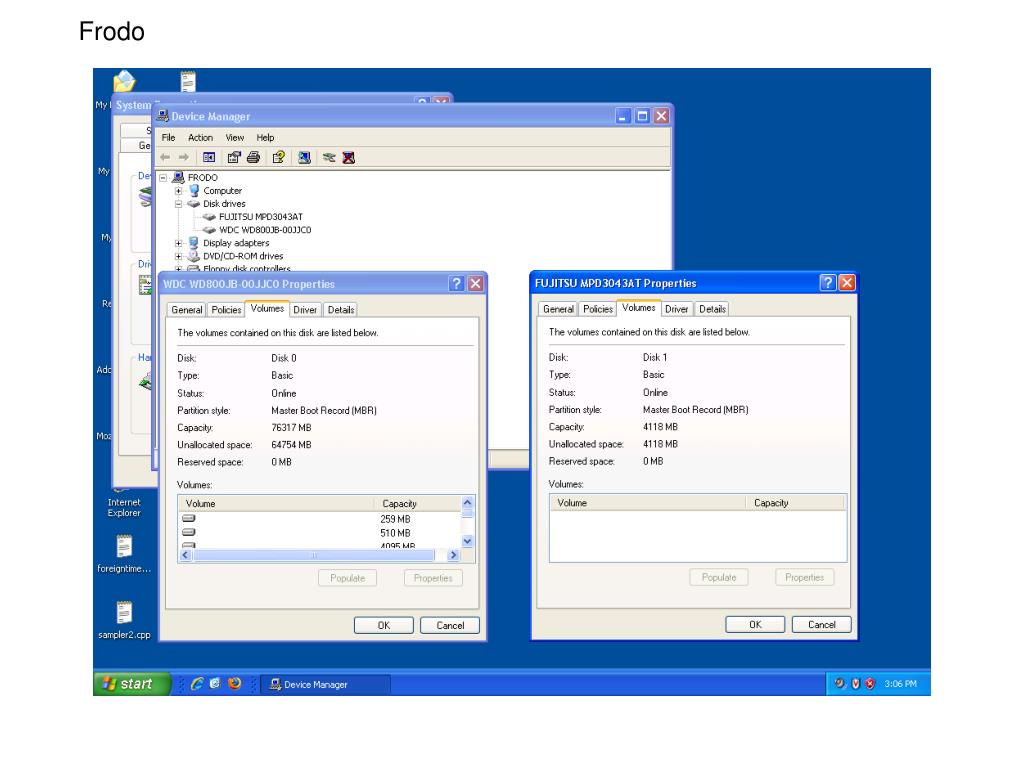Click the help question mark in WDC Properties
Screen dimensions: 1024x768
pyautogui.click(x=456, y=283)
